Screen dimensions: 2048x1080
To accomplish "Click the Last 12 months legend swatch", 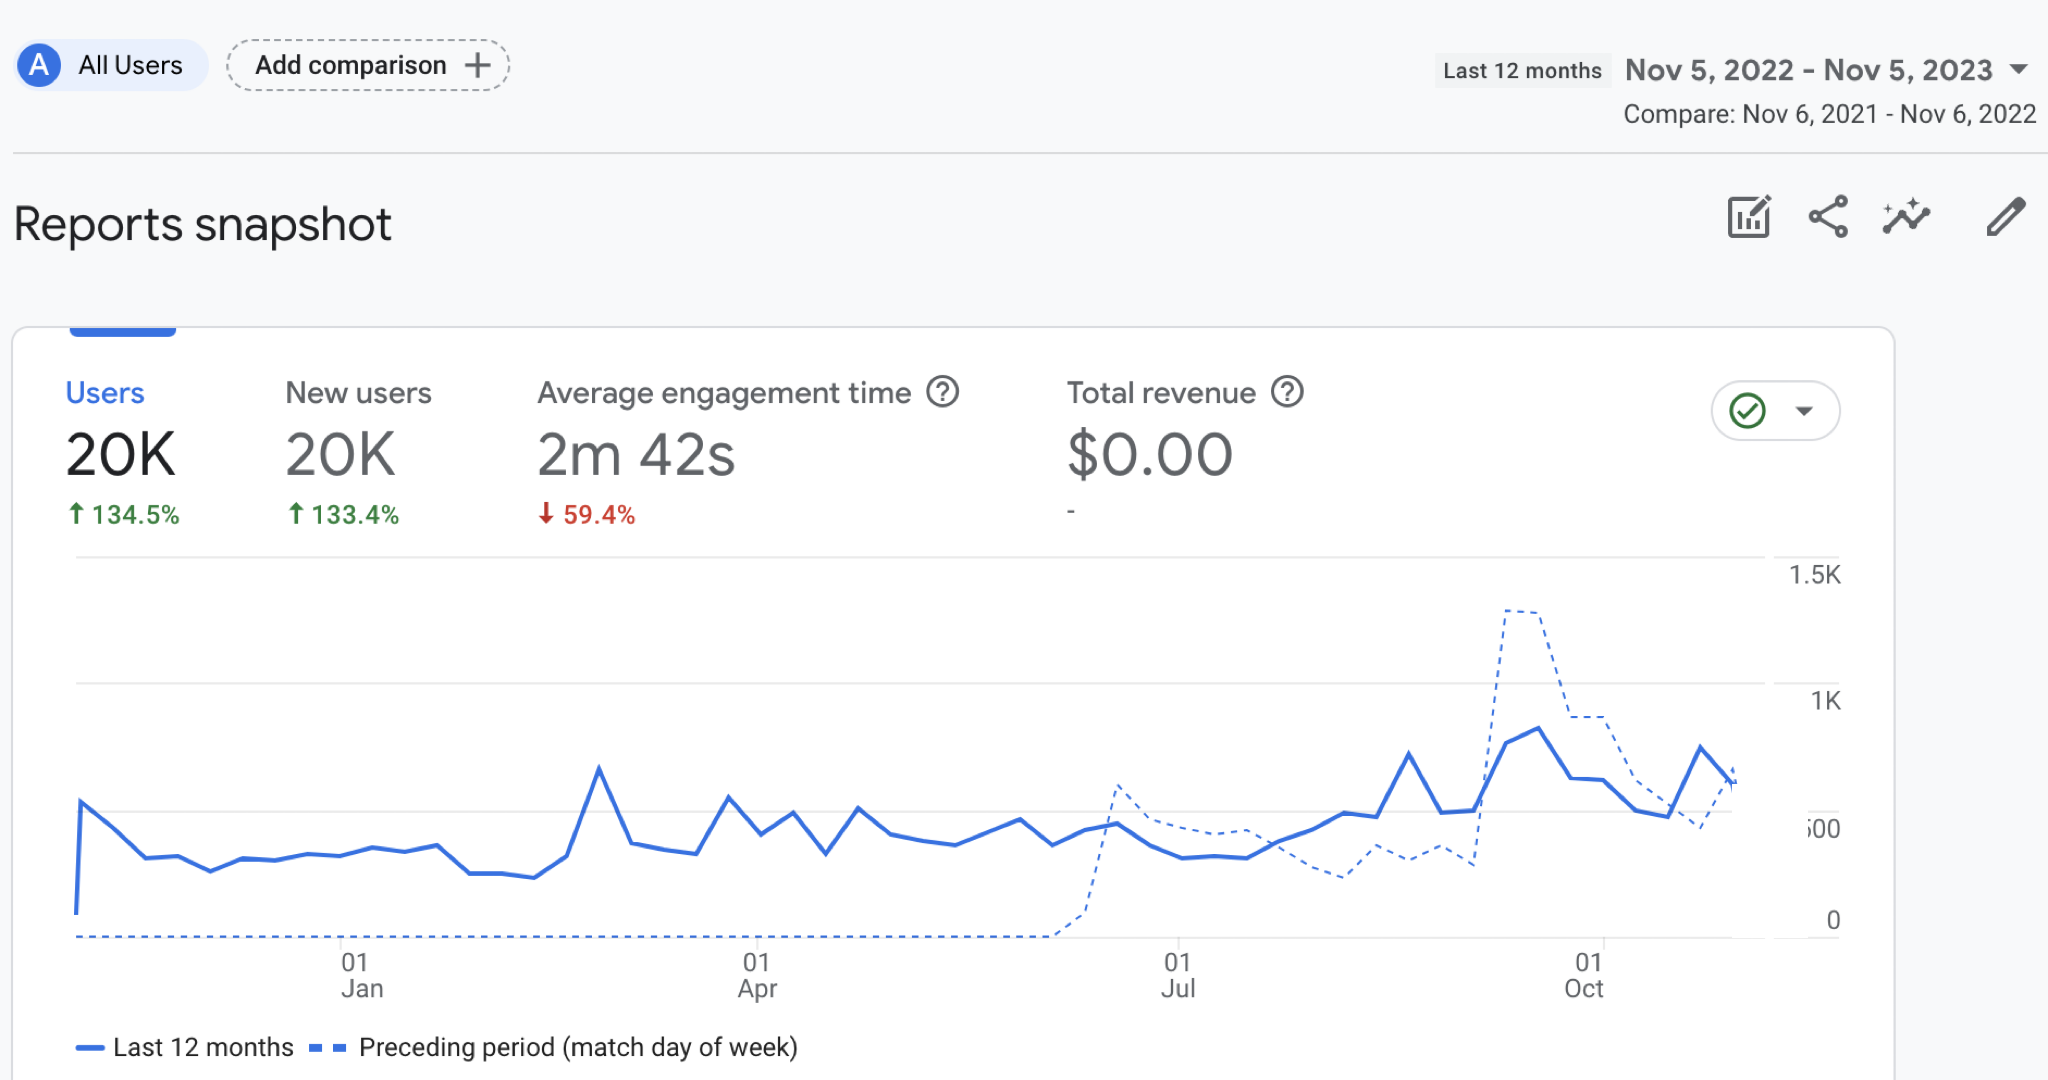I will (x=90, y=1048).
